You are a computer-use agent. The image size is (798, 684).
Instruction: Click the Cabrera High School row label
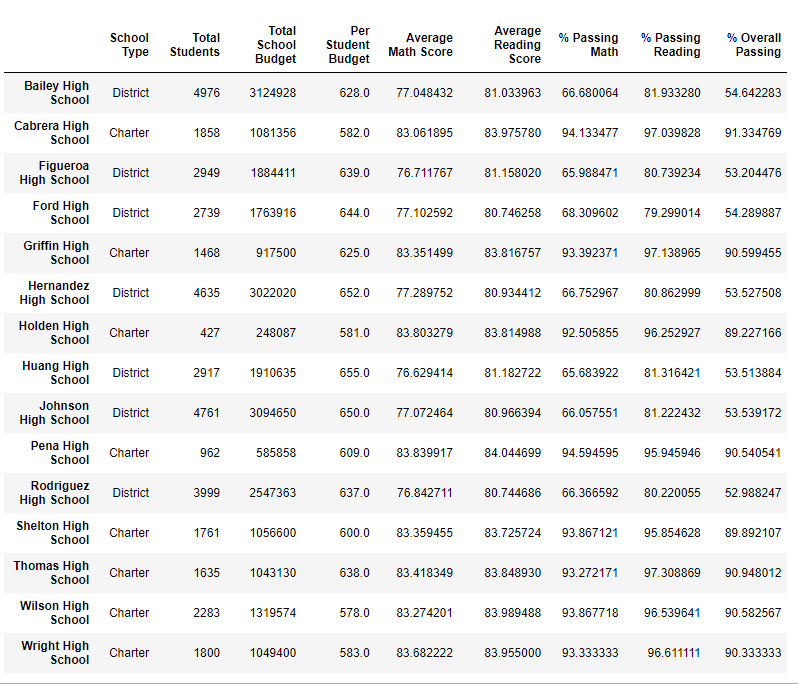[x=51, y=133]
